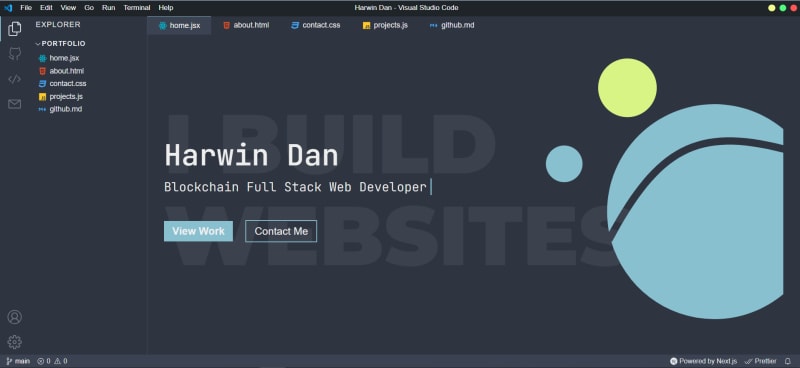Click the VS Code logo in title bar
This screenshot has height=368, width=800.
pos(8,8)
